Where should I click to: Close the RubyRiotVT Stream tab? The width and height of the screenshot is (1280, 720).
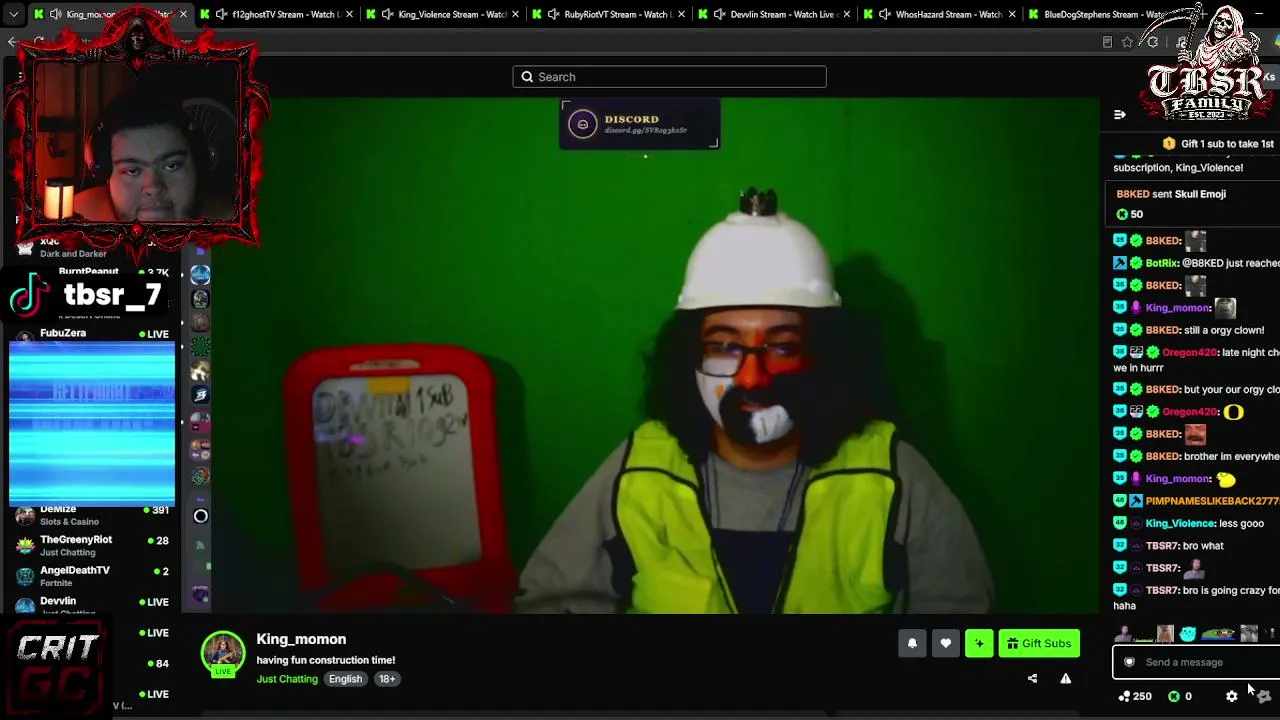pyautogui.click(x=681, y=14)
